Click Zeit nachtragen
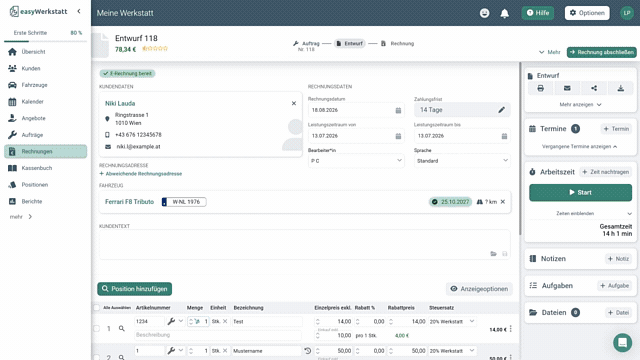The image size is (640, 360). click(x=606, y=172)
